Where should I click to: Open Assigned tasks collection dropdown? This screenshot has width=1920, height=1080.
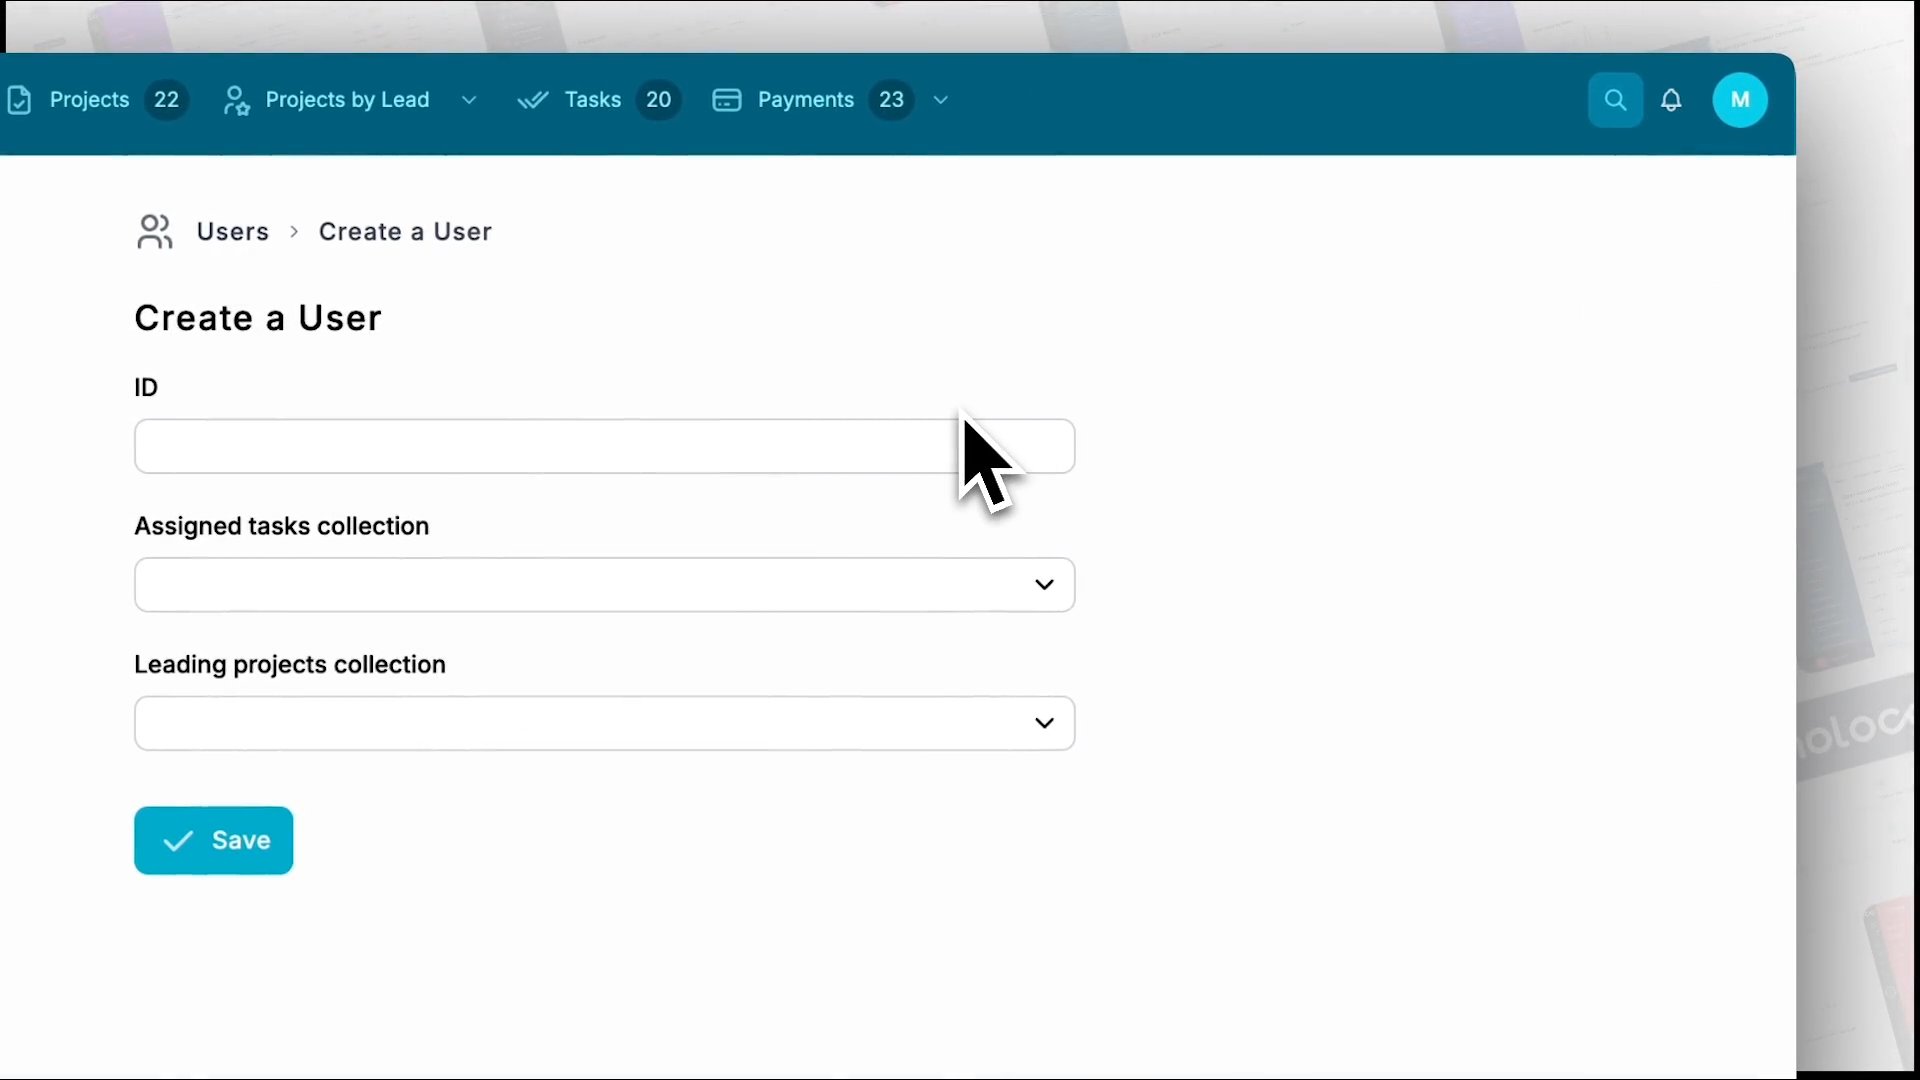click(604, 585)
